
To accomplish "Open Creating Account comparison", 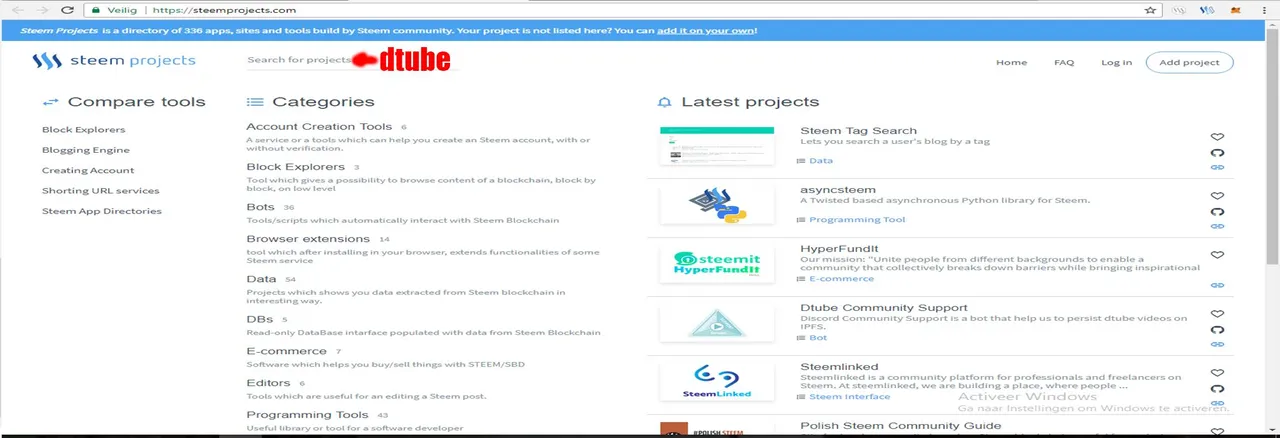I will pos(87,170).
